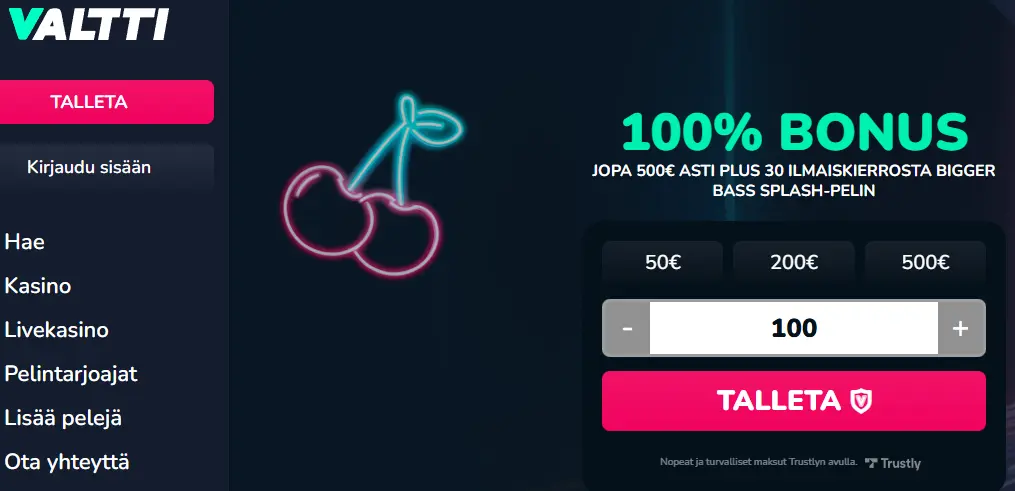
Task: Click the neon cherry graphic
Action: click(372, 185)
